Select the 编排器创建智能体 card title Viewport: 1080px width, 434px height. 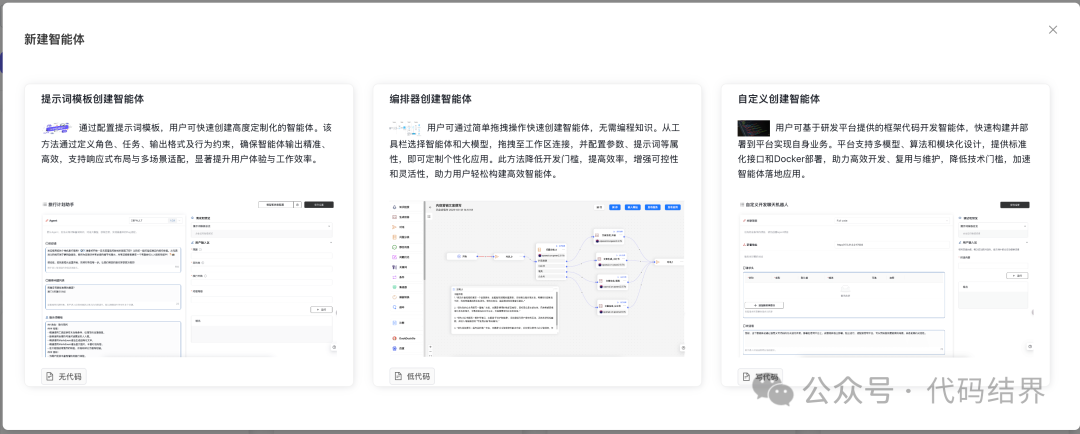click(x=430, y=99)
